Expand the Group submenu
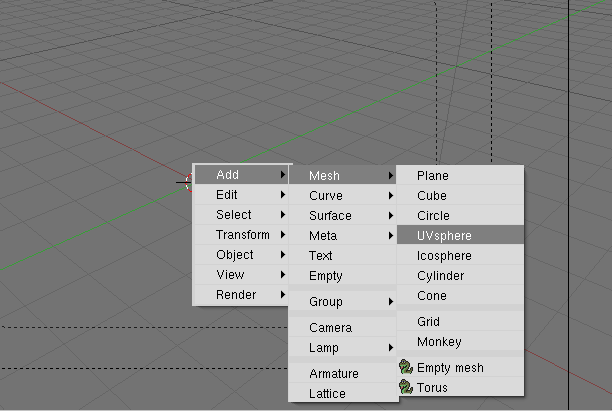The width and height of the screenshot is (612, 411). pyautogui.click(x=342, y=301)
